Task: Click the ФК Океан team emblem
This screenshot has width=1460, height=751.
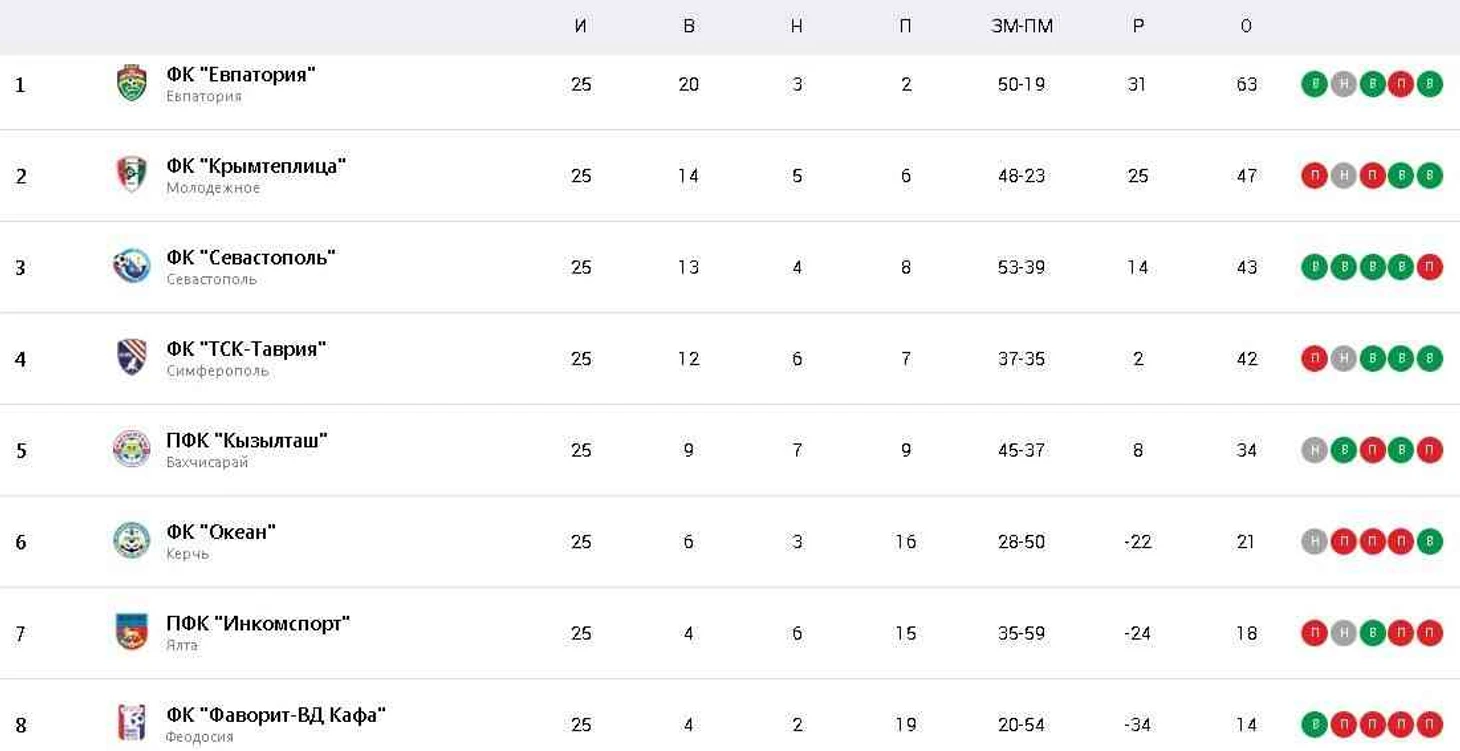Action: (x=131, y=541)
